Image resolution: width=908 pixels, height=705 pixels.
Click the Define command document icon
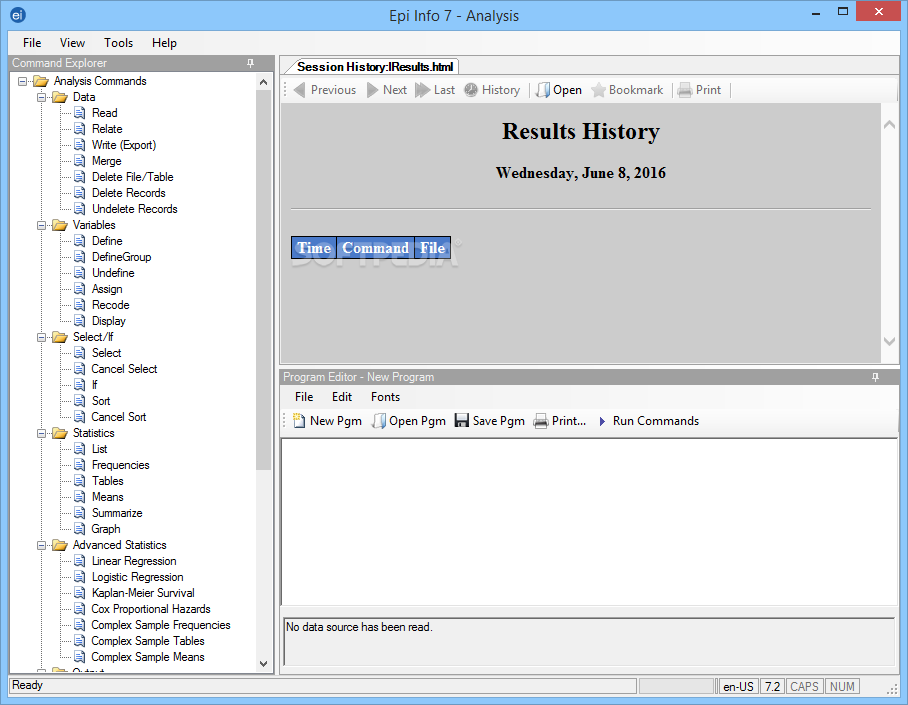point(80,241)
